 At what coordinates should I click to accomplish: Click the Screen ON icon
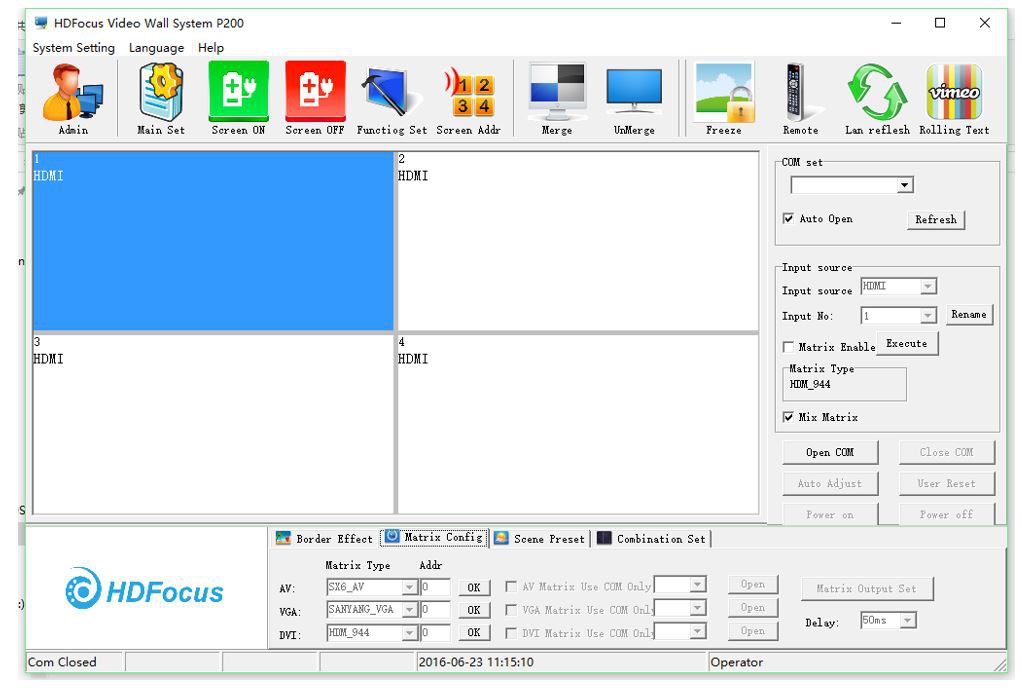237,95
